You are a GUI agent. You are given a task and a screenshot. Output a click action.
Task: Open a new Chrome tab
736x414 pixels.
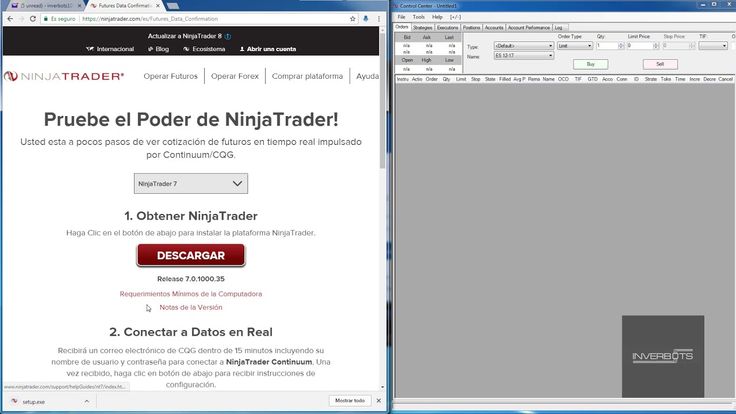[172, 6]
